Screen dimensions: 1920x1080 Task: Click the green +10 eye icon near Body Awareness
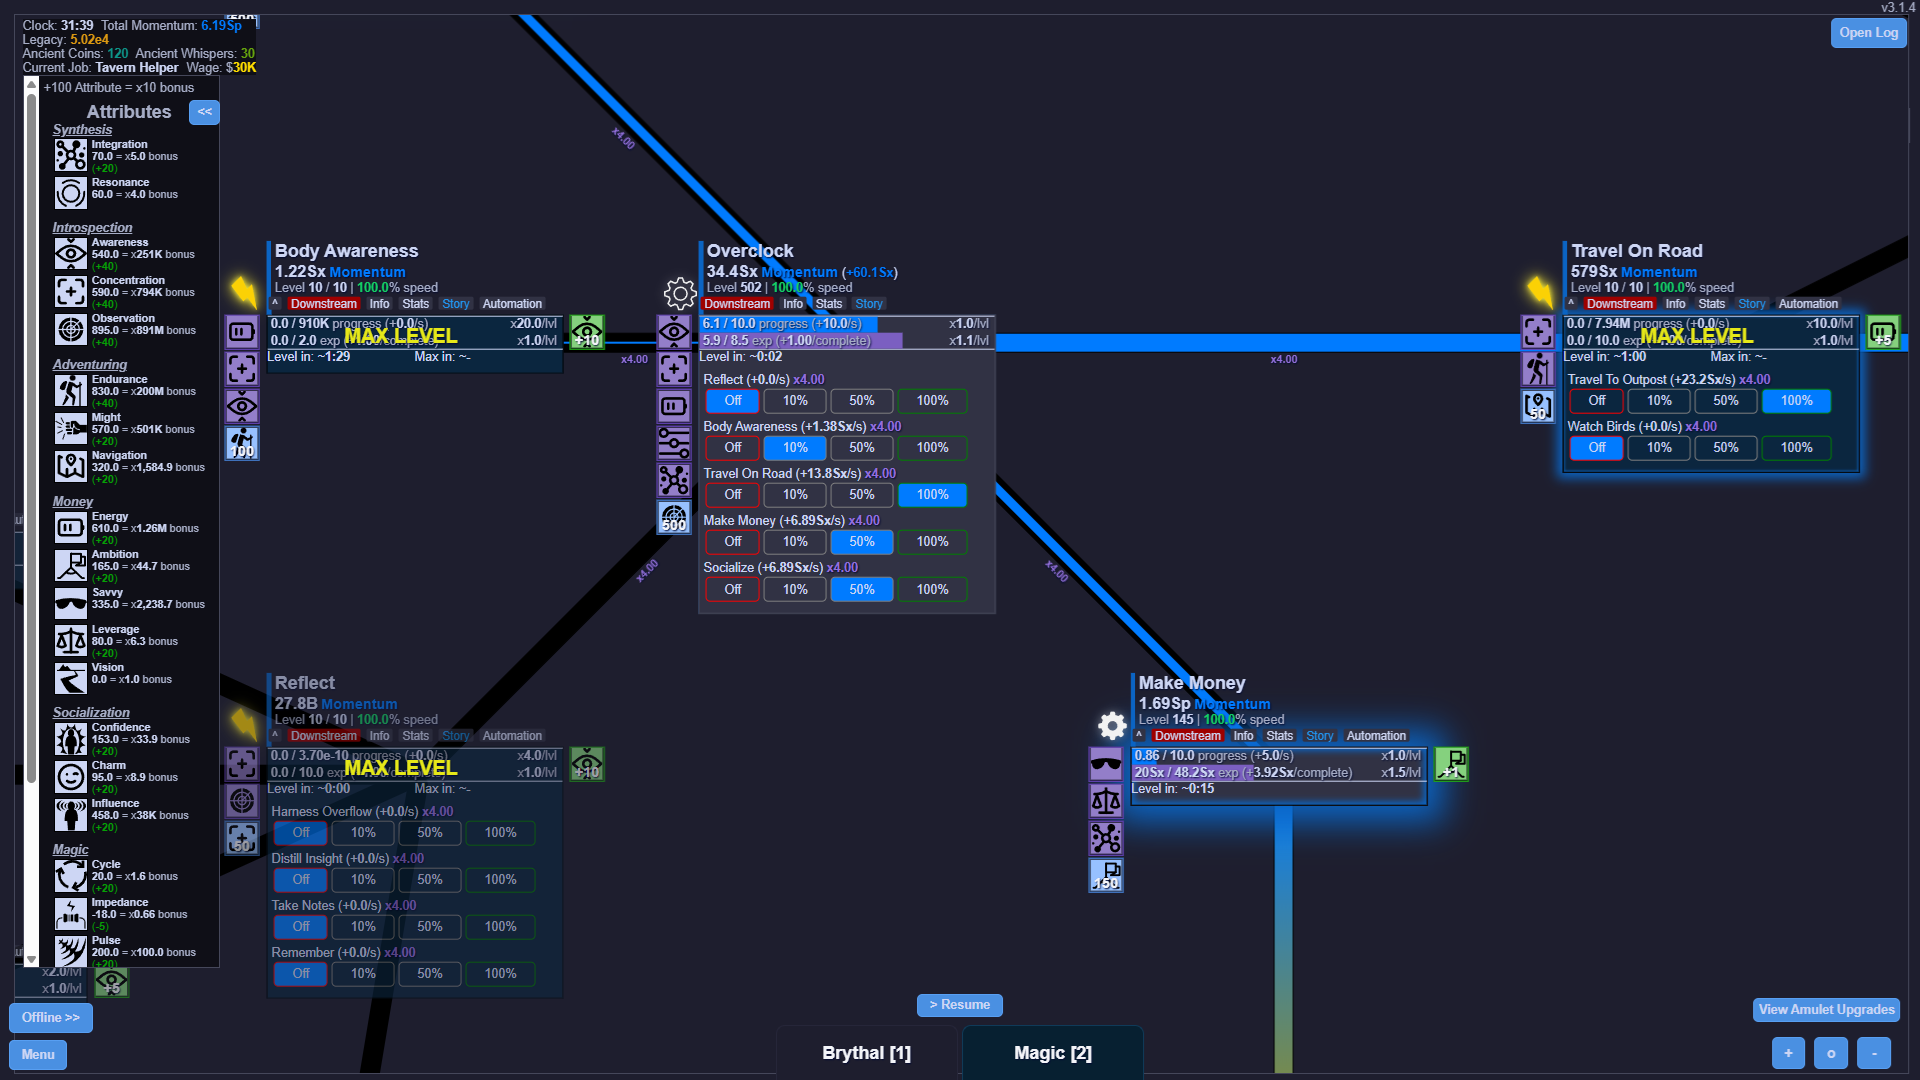(x=587, y=332)
